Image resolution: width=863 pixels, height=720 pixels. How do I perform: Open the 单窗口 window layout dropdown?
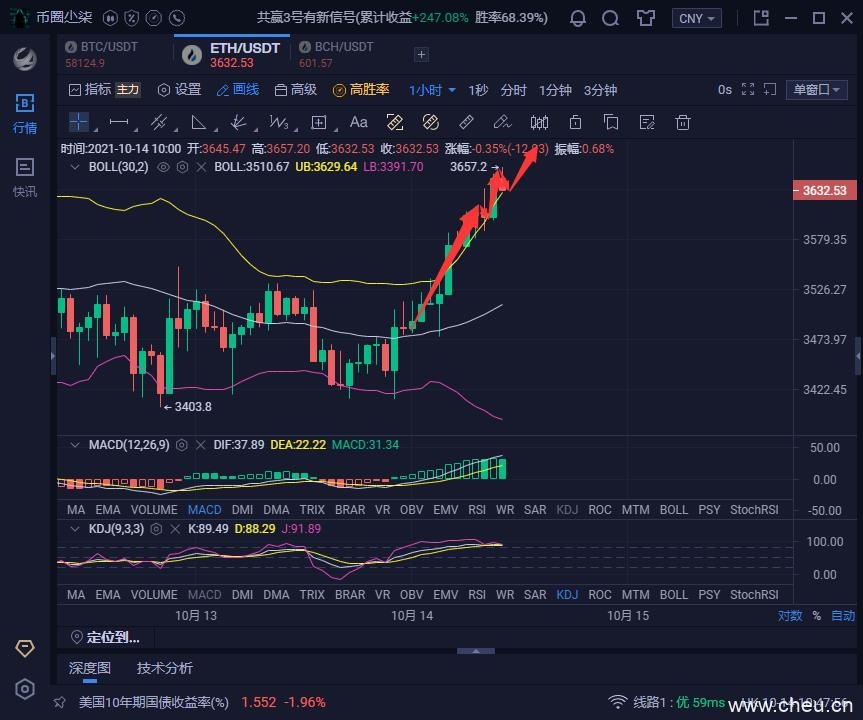point(816,90)
